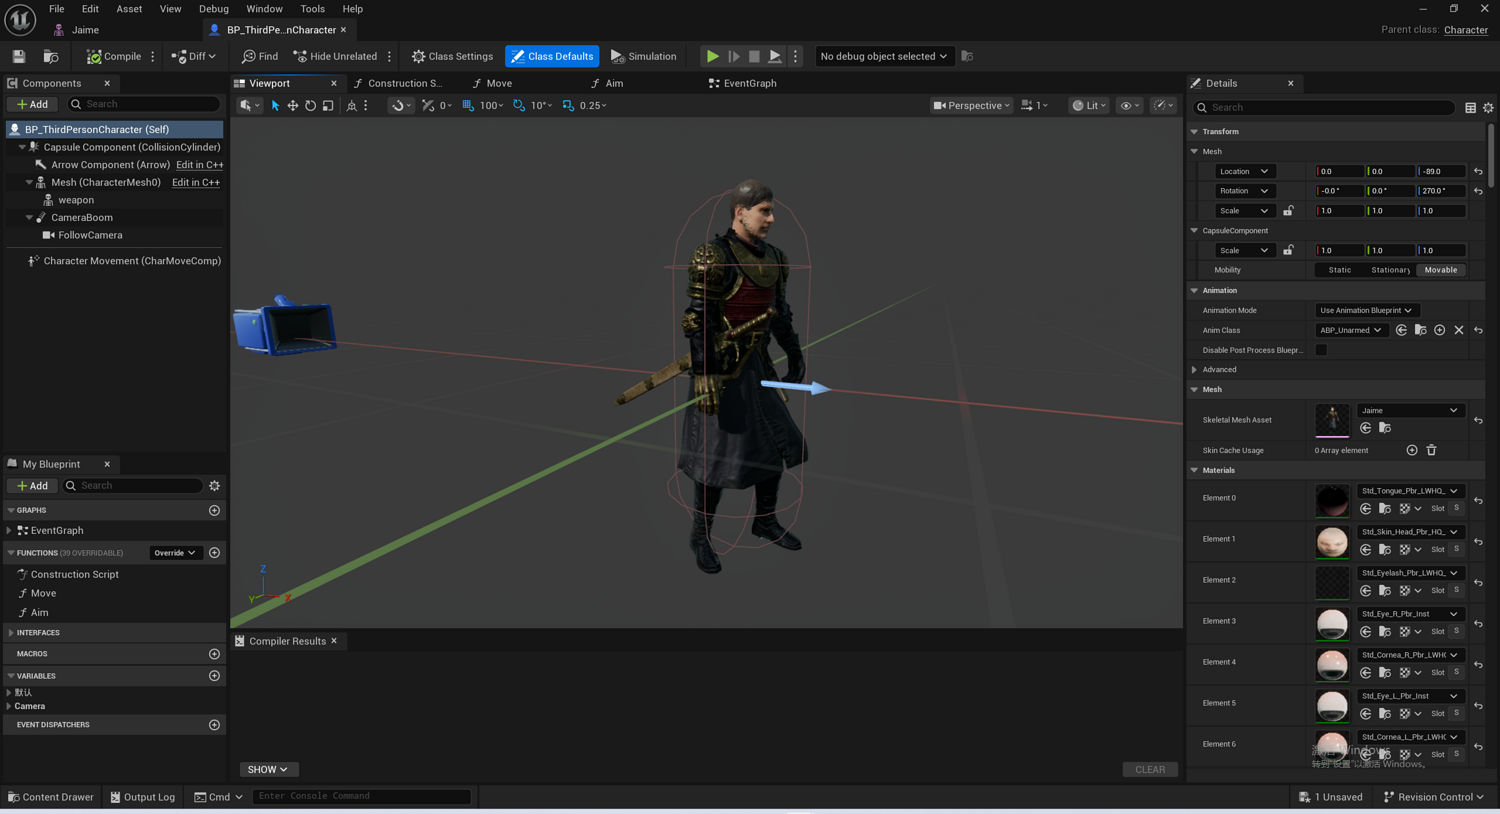Select the CameraBoom component

click(82, 217)
